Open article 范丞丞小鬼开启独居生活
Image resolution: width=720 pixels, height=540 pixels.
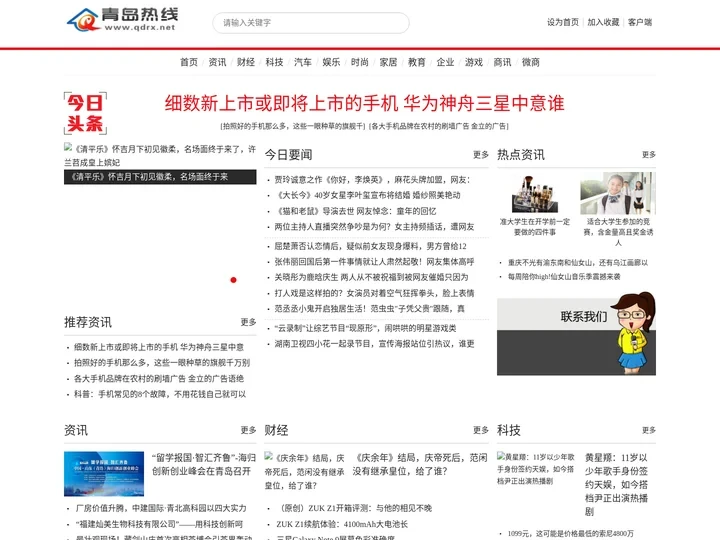tap(369, 309)
